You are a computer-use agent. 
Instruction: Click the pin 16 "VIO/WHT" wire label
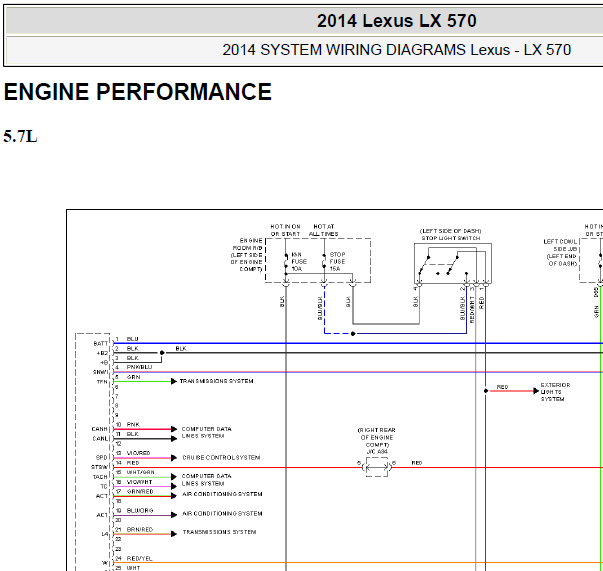(x=139, y=482)
